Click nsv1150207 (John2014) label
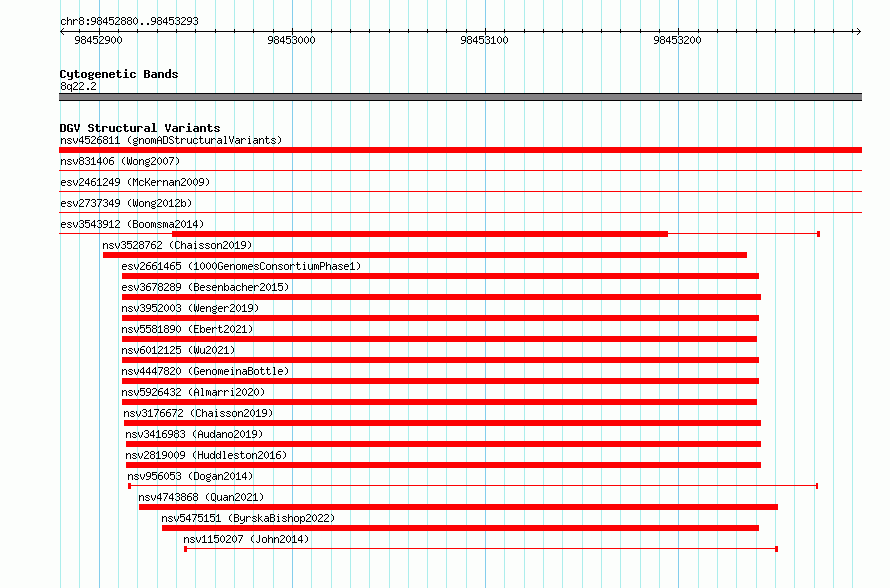Image resolution: width=890 pixels, height=588 pixels. pos(246,539)
